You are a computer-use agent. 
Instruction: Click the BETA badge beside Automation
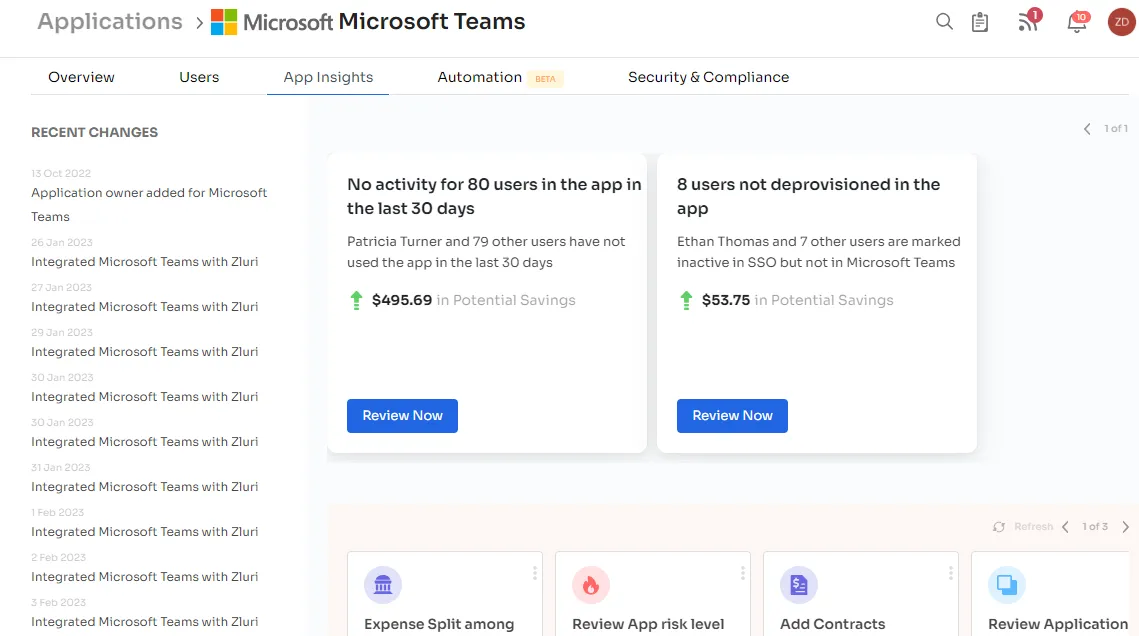click(x=546, y=78)
